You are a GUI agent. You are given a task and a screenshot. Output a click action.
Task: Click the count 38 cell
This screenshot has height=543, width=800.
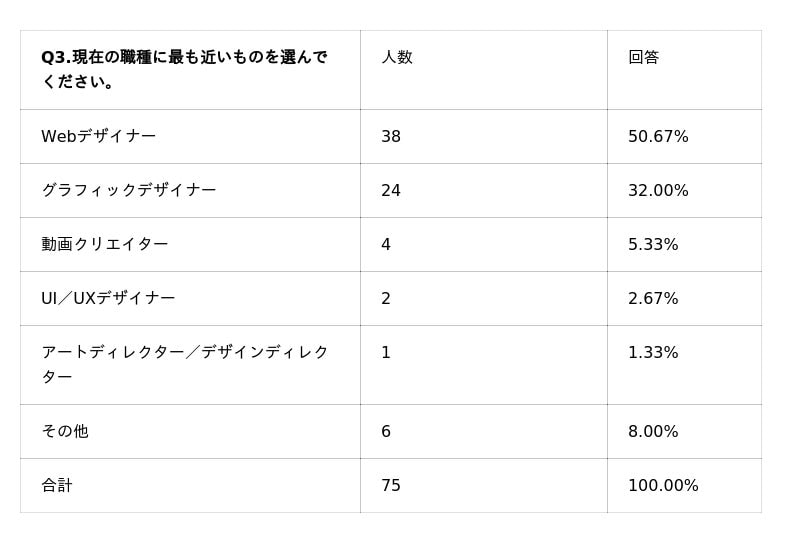391,136
